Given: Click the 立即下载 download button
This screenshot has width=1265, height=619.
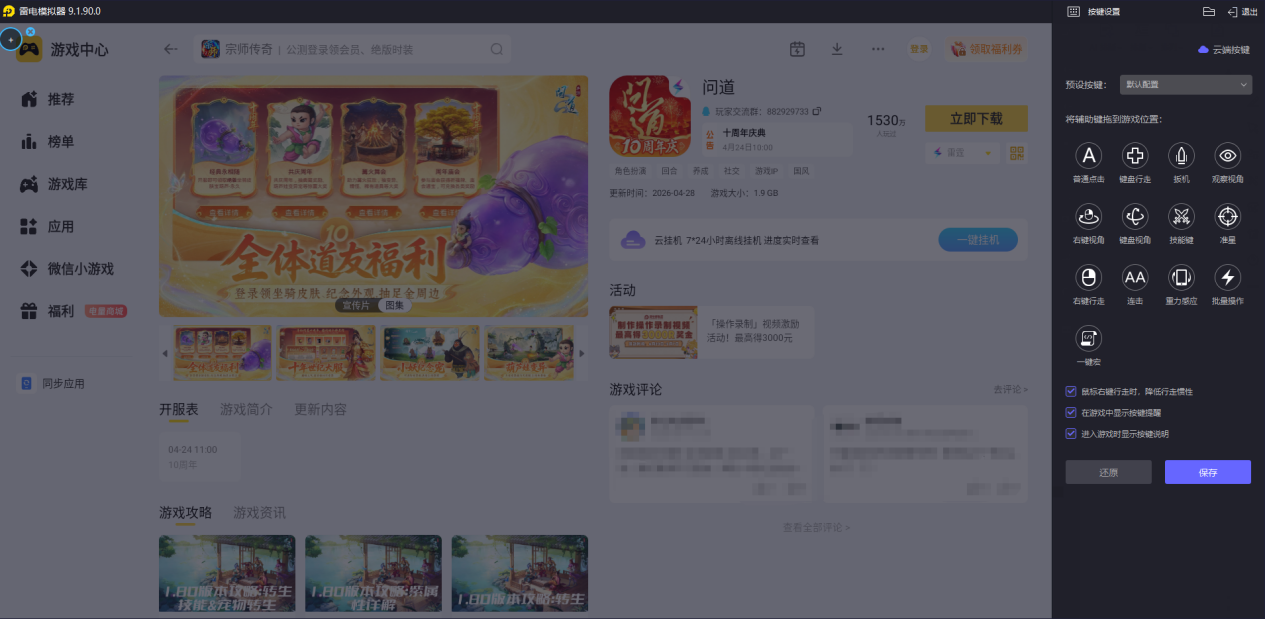Looking at the screenshot, I should (976, 118).
